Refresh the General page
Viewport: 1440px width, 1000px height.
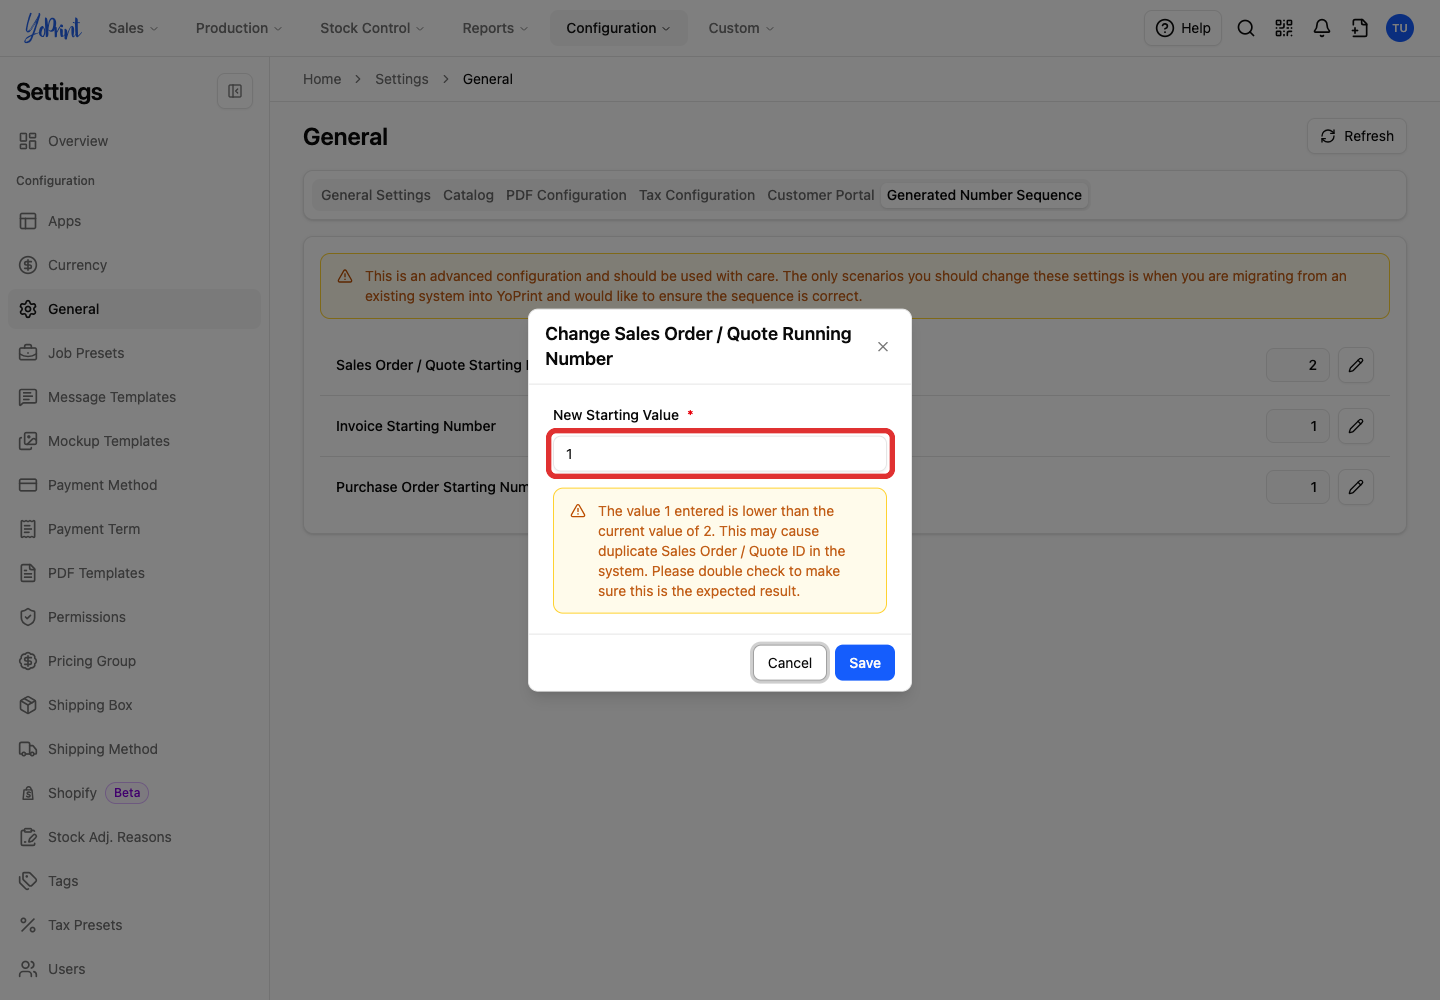[1357, 136]
